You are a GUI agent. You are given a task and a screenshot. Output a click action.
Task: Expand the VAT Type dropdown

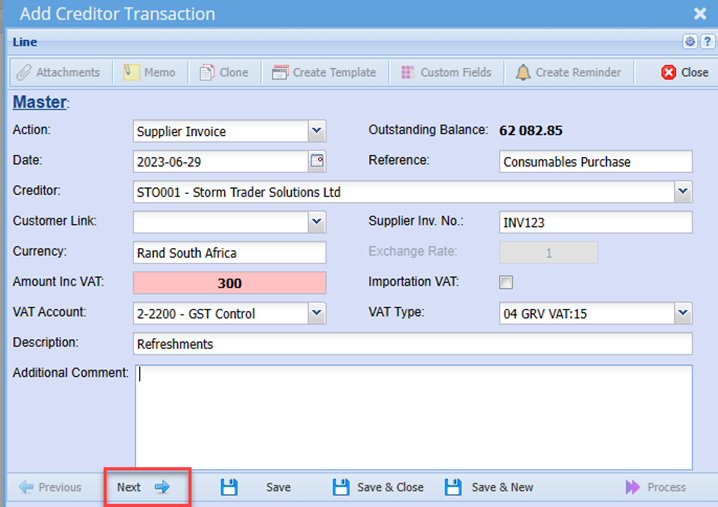point(683,313)
